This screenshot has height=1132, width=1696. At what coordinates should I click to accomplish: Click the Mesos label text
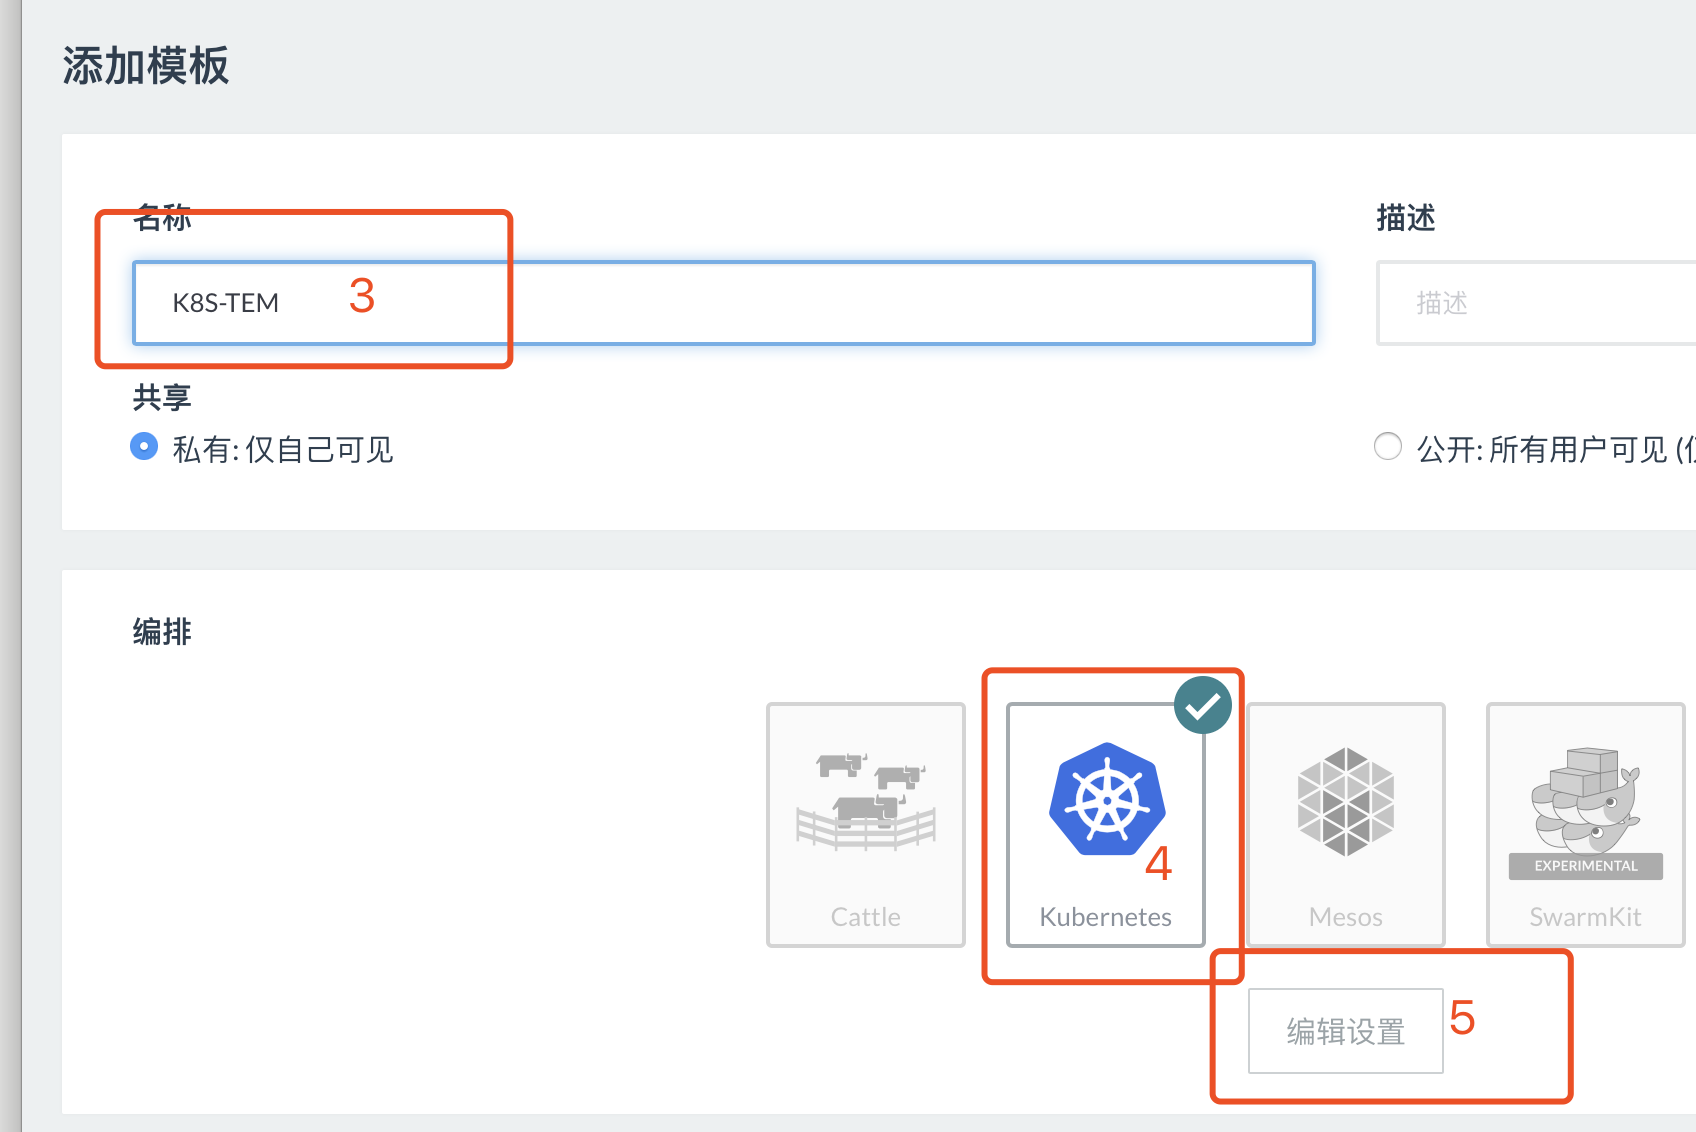click(1344, 916)
